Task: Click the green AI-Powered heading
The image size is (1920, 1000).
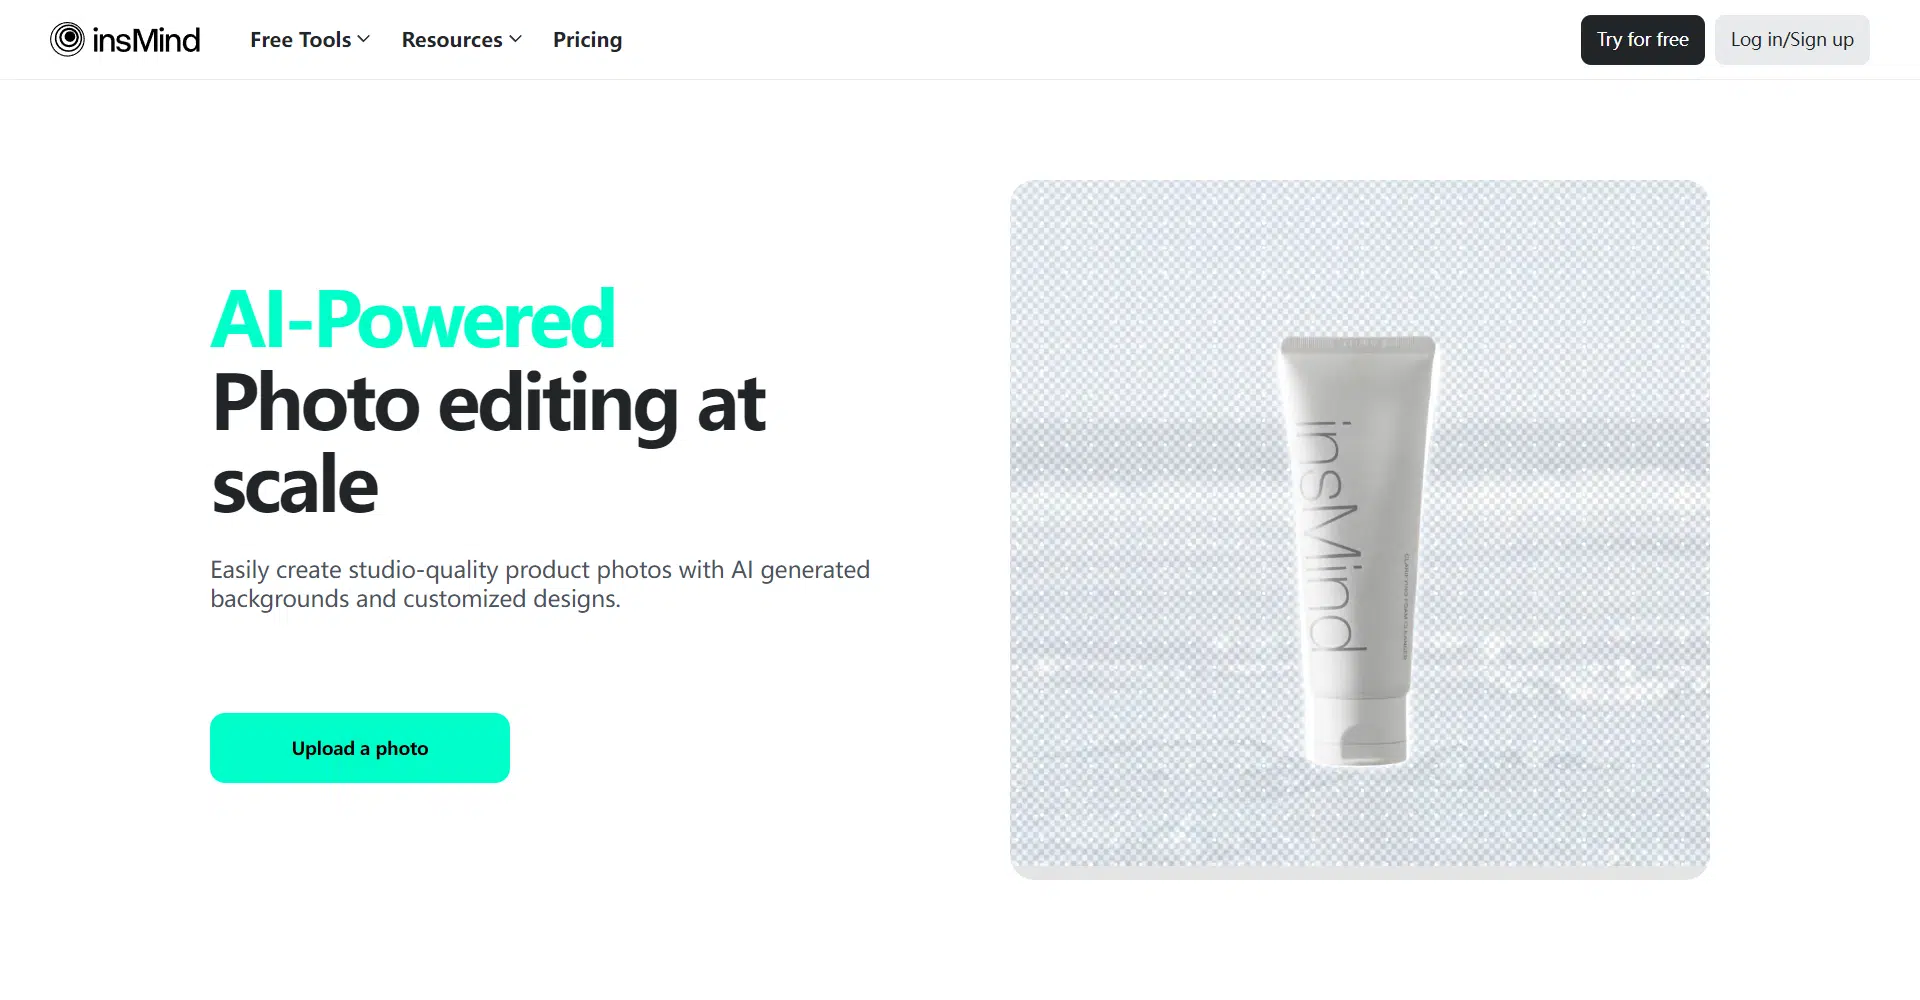Action: (412, 319)
